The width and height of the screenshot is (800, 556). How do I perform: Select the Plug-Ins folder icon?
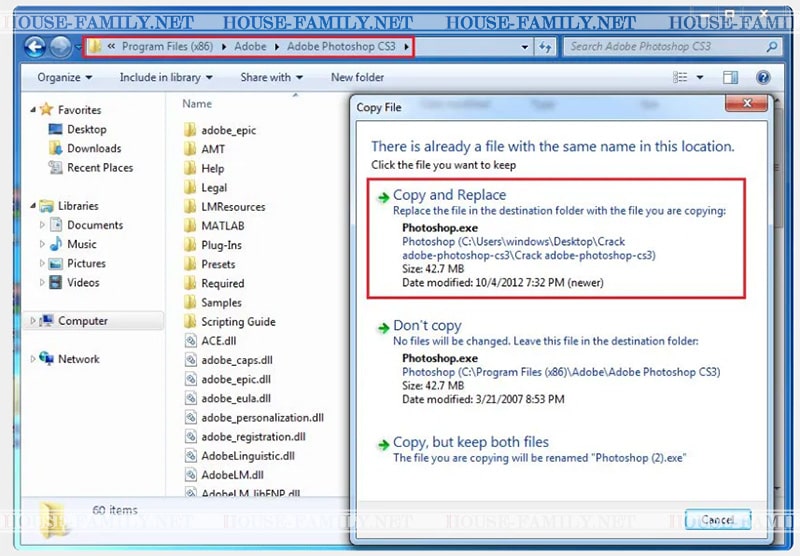(190, 245)
